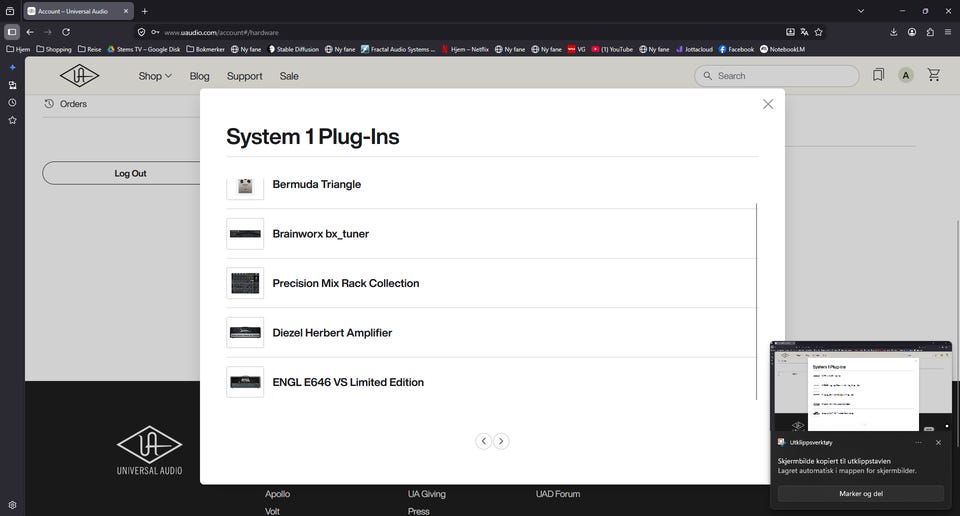Click the plug-in list scrollbar
This screenshot has width=960, height=516.
[757, 301]
